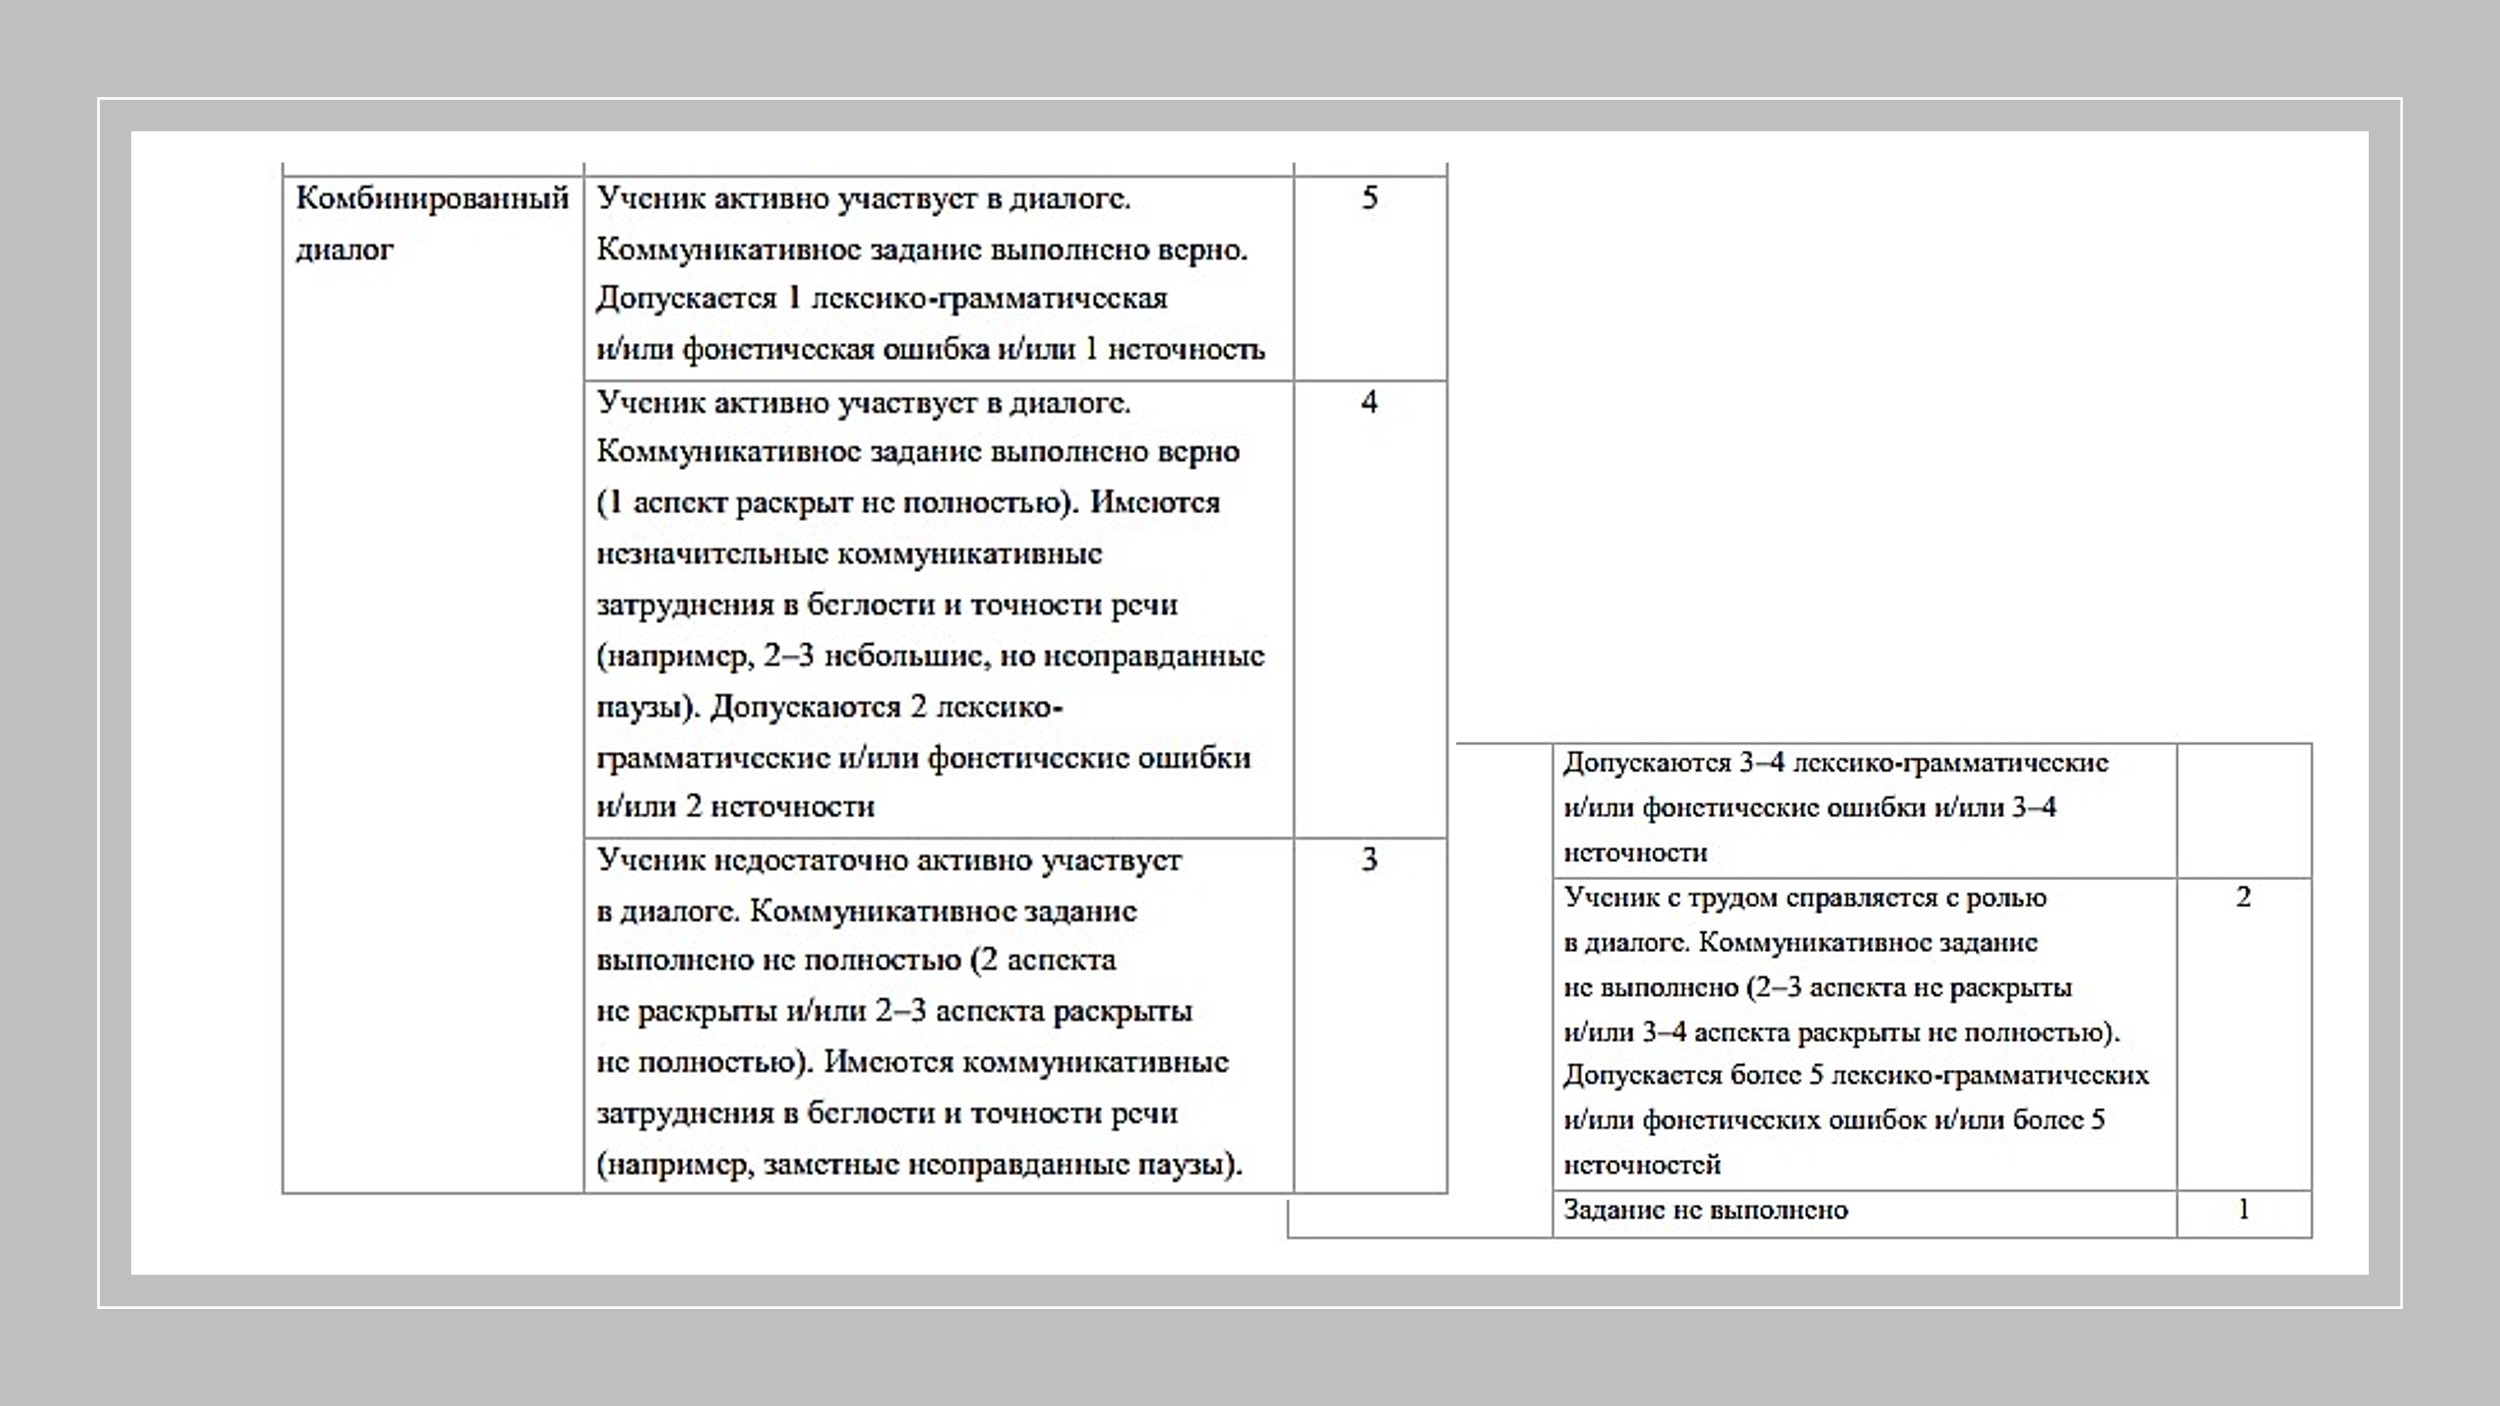Click line 'Допускается более 5 лексико-грамматических'

coord(1856,1076)
